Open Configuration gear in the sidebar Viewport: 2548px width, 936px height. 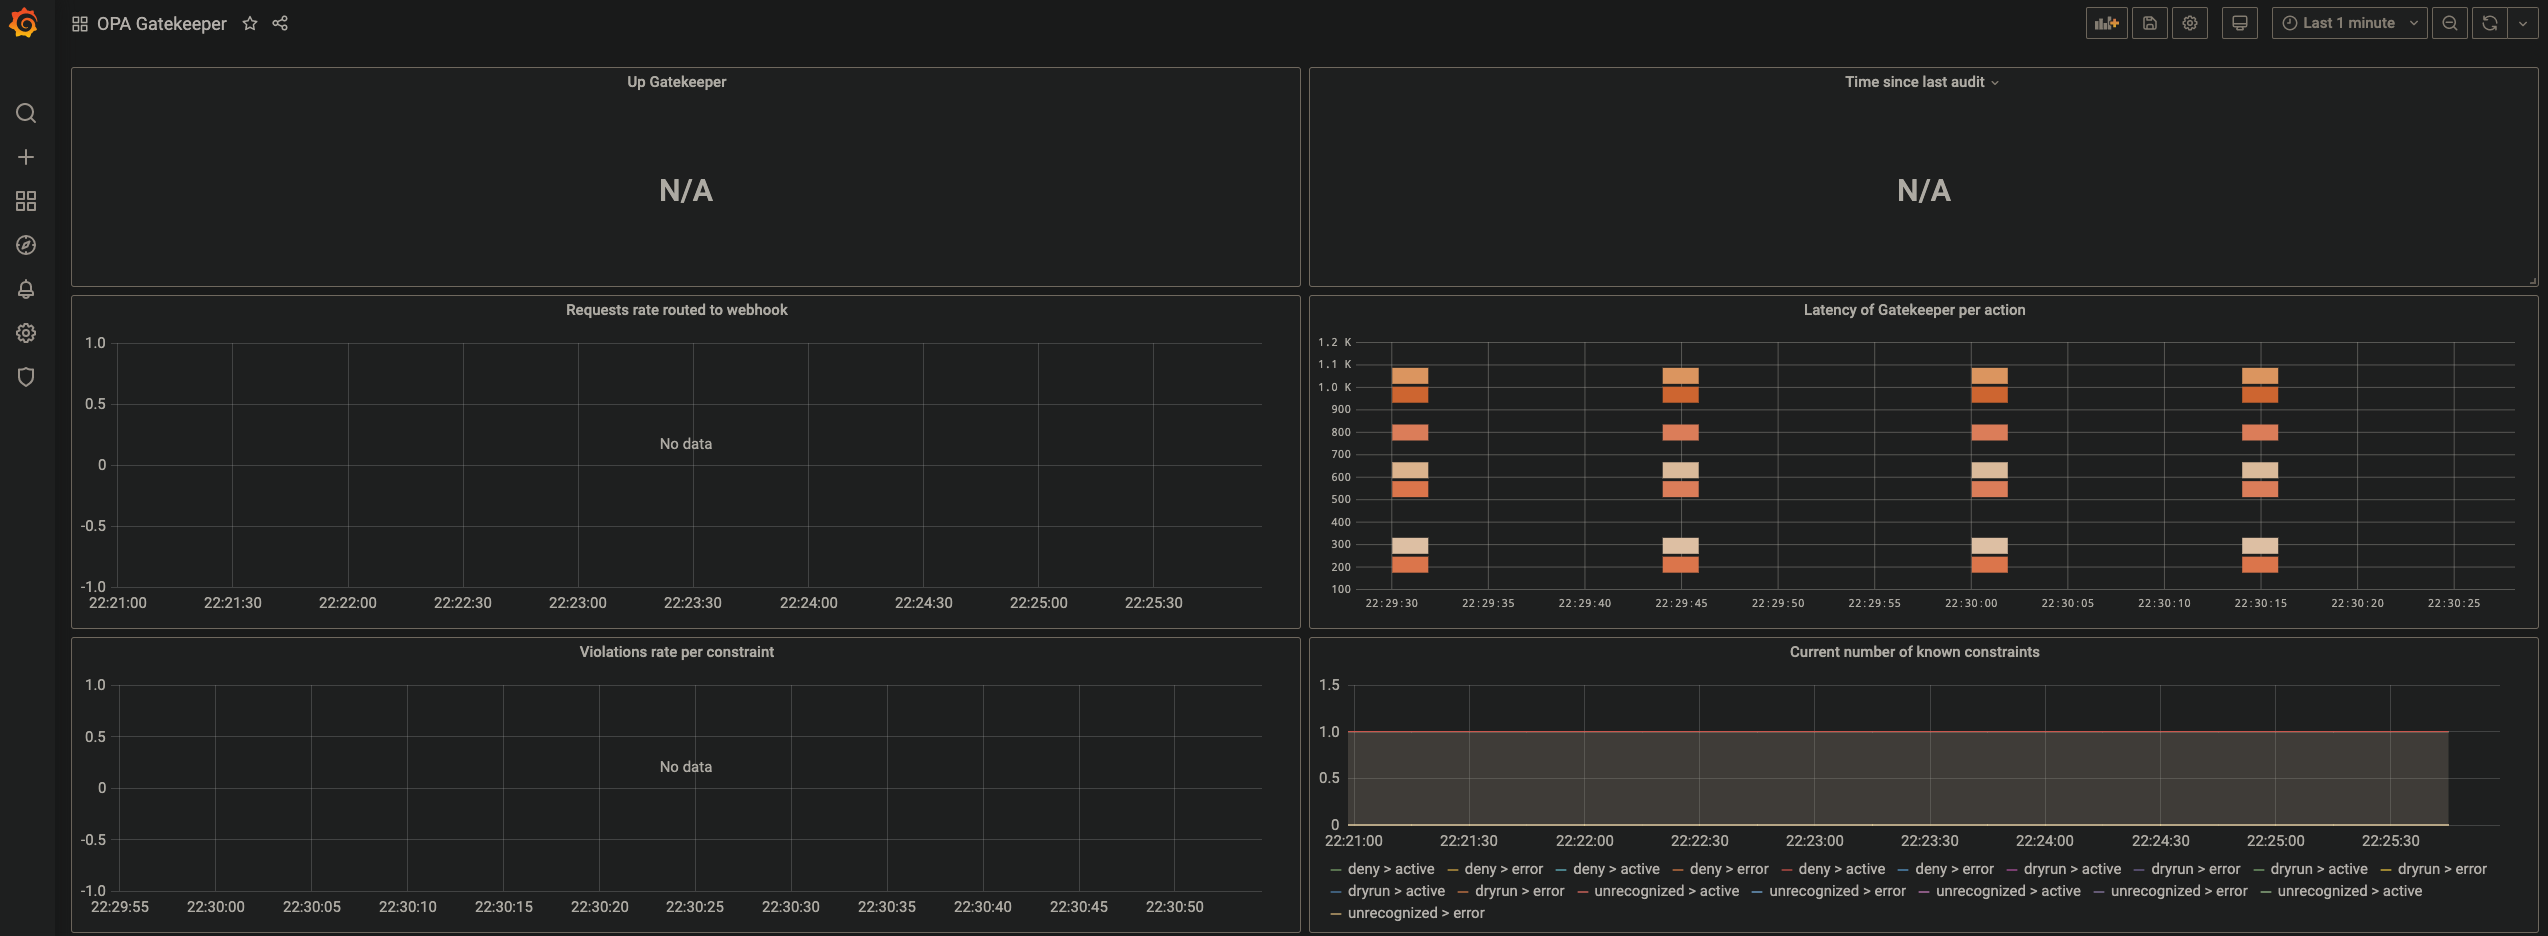pyautogui.click(x=26, y=333)
